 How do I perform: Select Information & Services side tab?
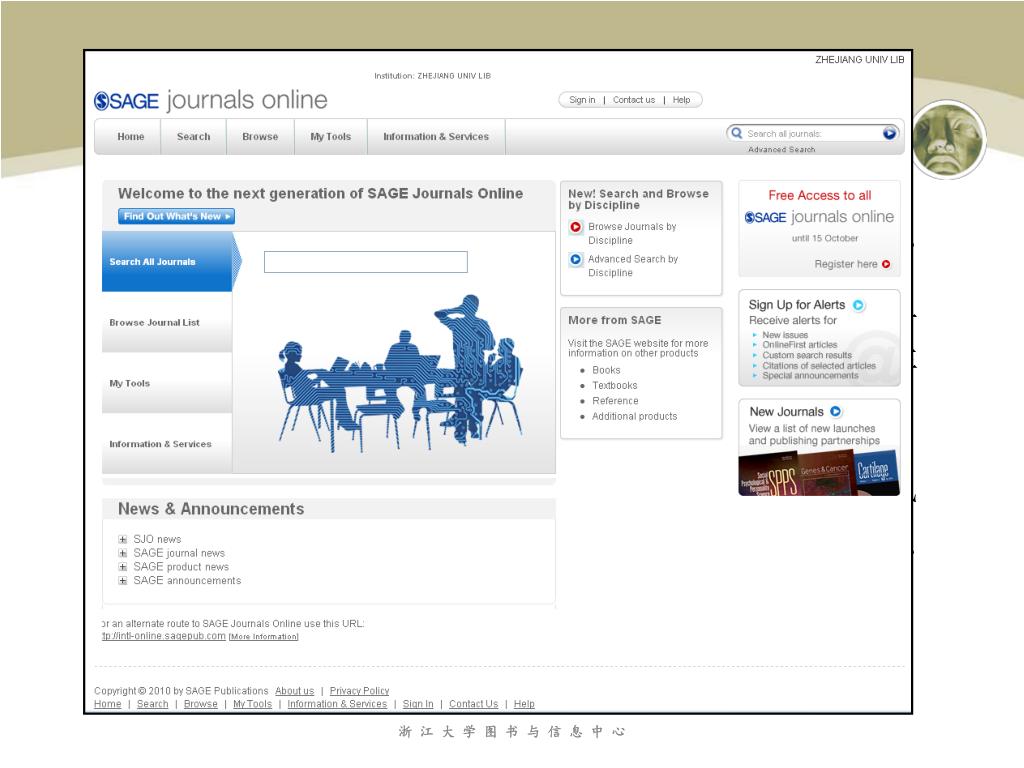pos(167,444)
